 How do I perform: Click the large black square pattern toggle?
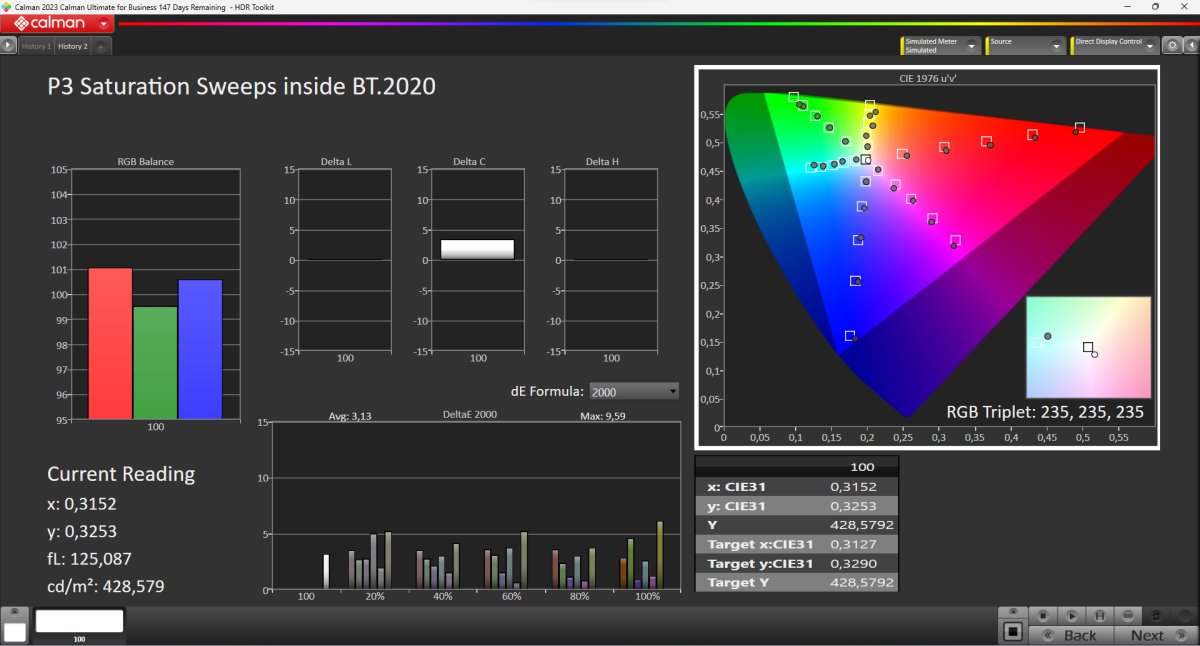pos(1013,633)
